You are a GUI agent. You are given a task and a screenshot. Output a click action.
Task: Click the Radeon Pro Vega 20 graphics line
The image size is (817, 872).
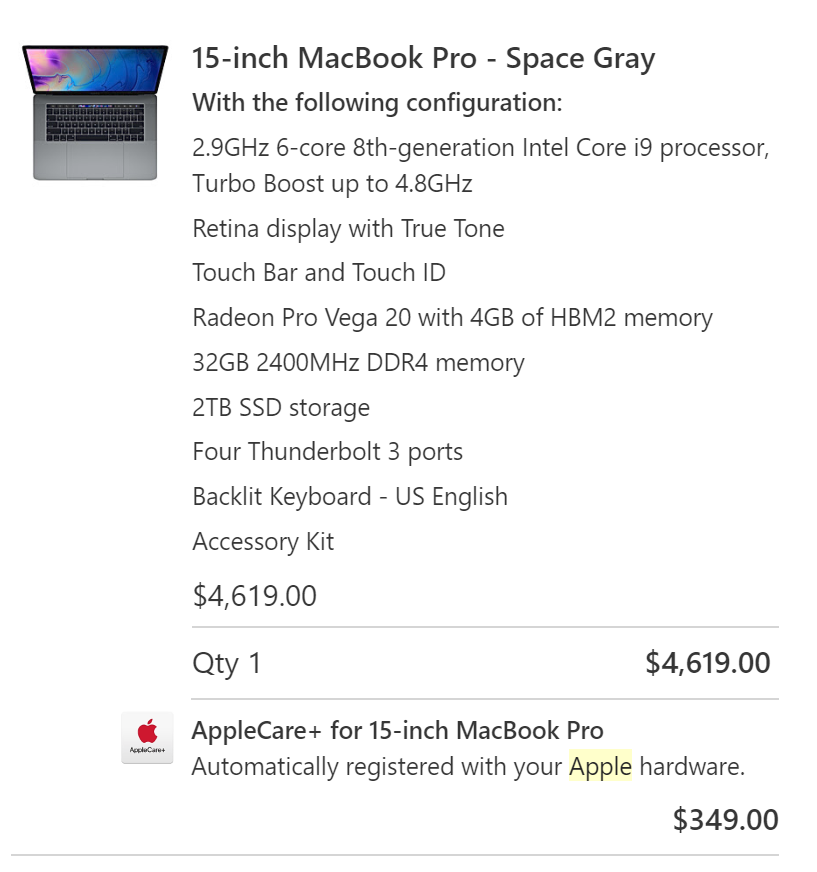[x=452, y=318]
